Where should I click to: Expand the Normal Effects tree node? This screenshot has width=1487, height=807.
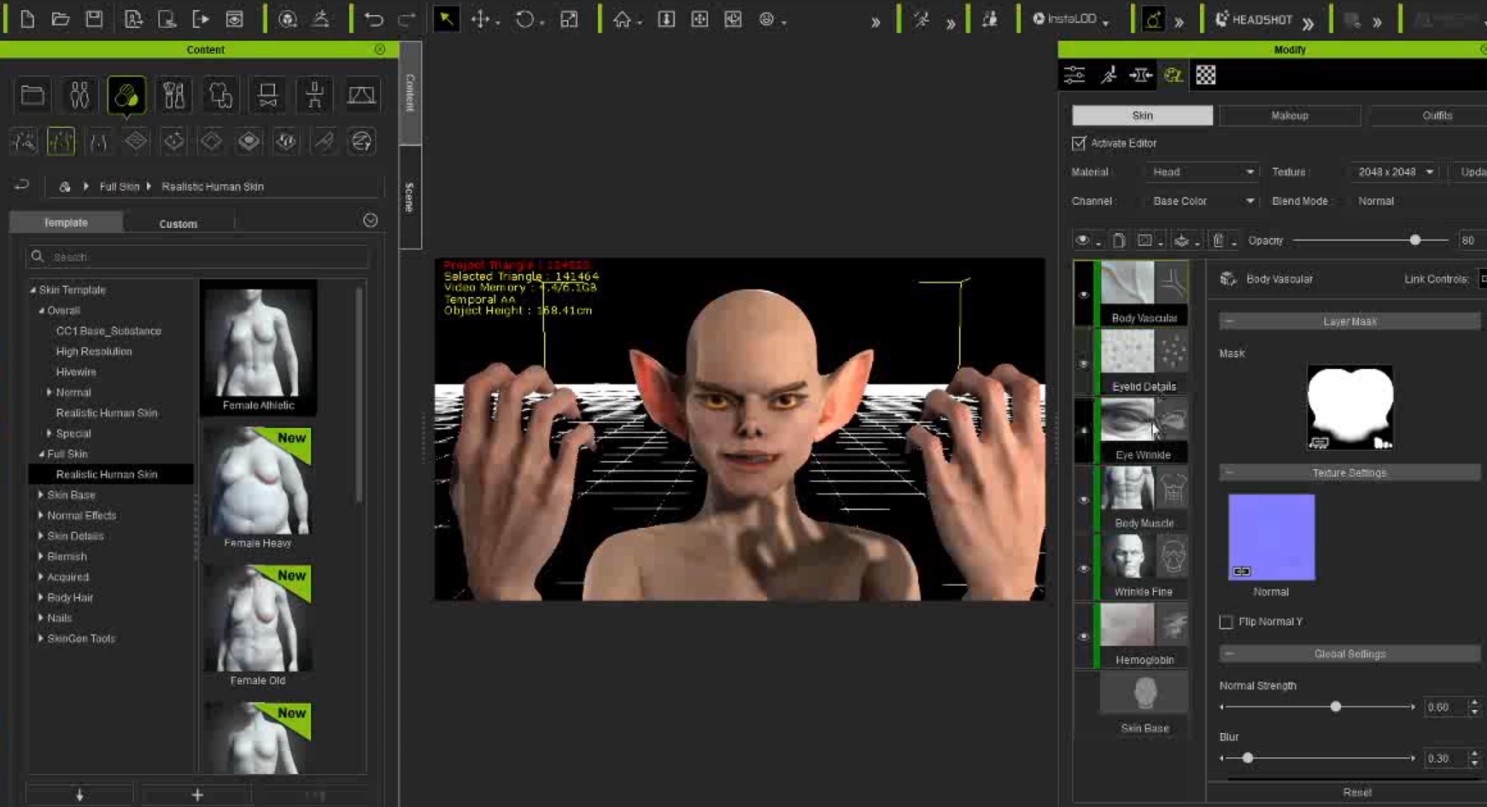pyautogui.click(x=41, y=515)
